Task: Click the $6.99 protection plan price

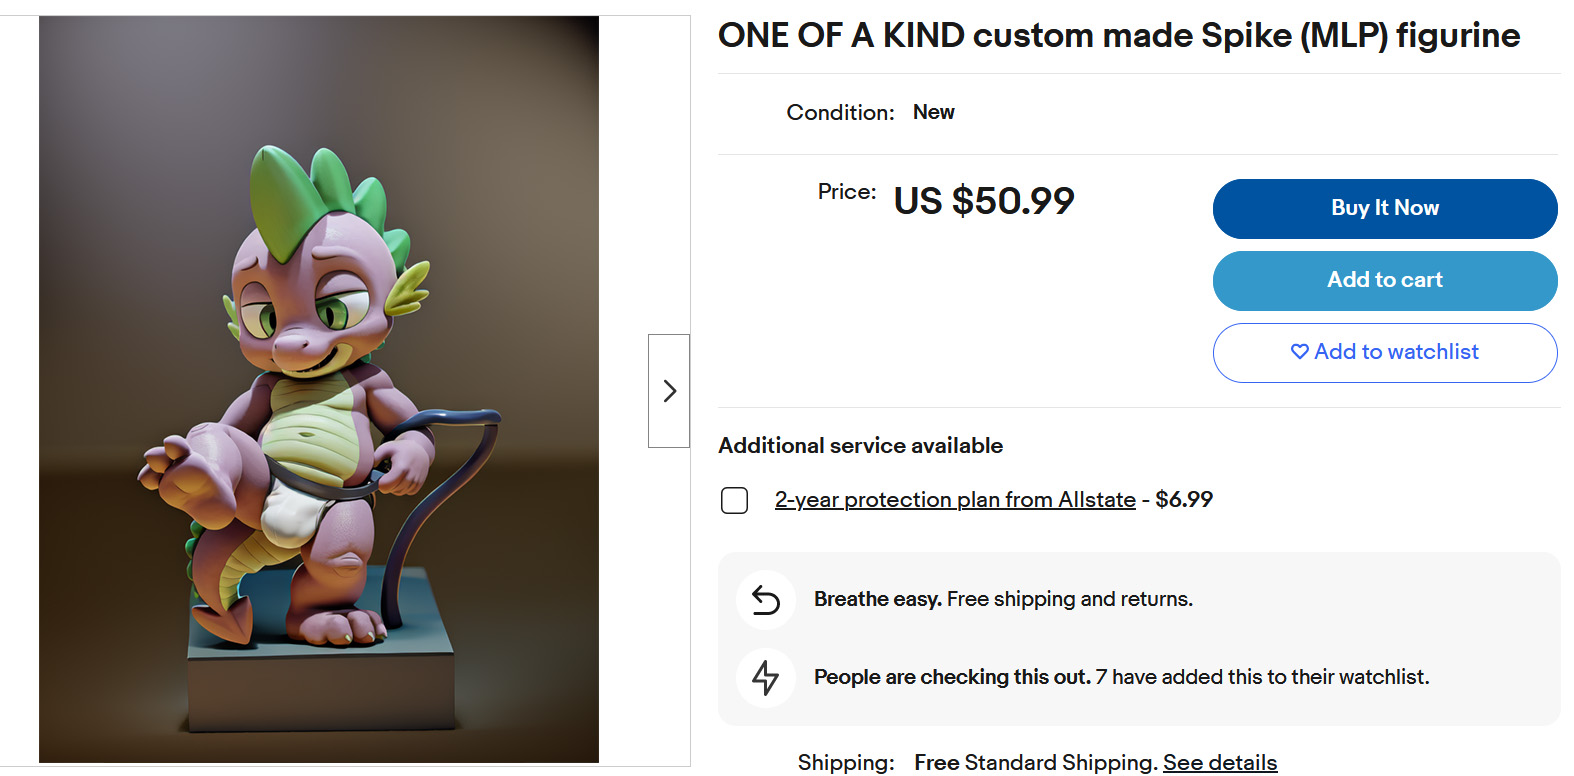Action: click(1184, 500)
